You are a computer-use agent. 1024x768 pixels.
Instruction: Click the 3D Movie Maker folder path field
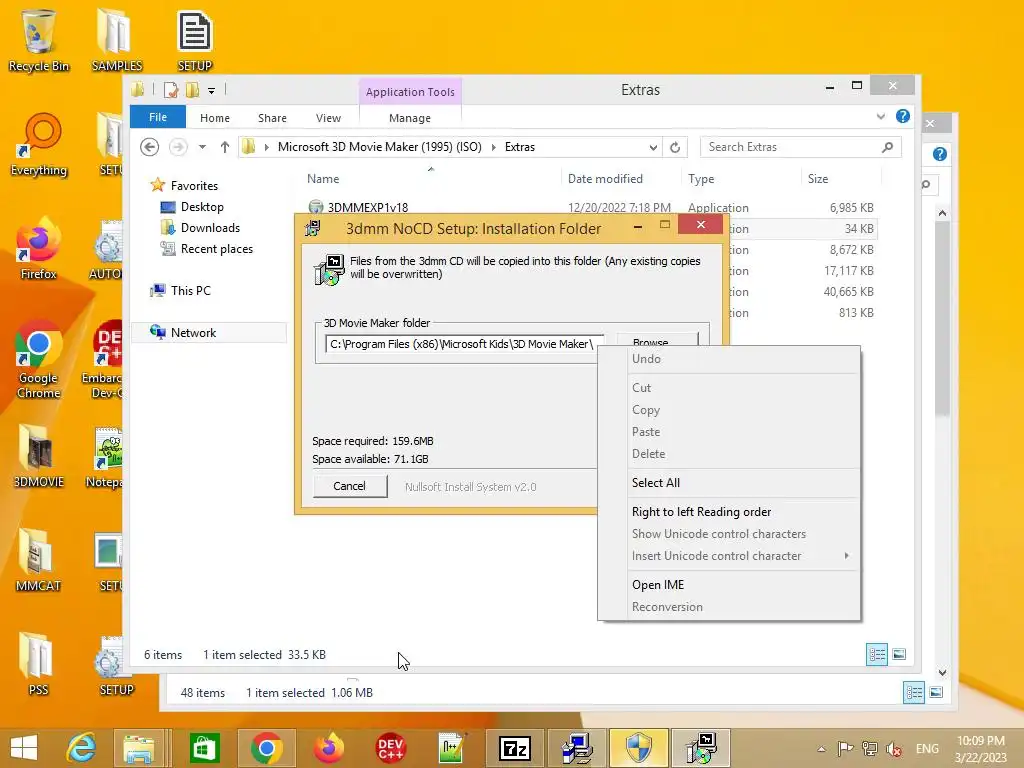(465, 344)
